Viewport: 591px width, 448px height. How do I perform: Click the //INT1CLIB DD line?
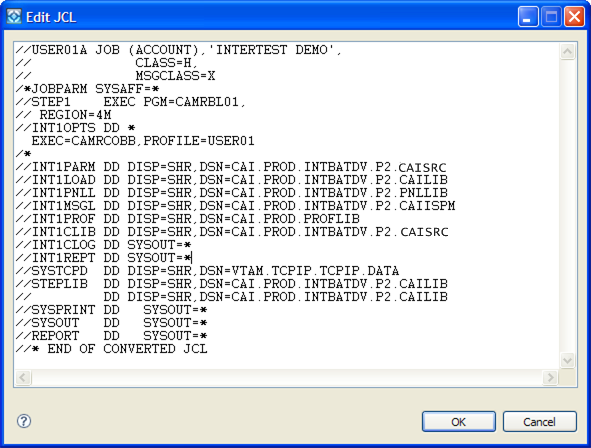pos(232,232)
